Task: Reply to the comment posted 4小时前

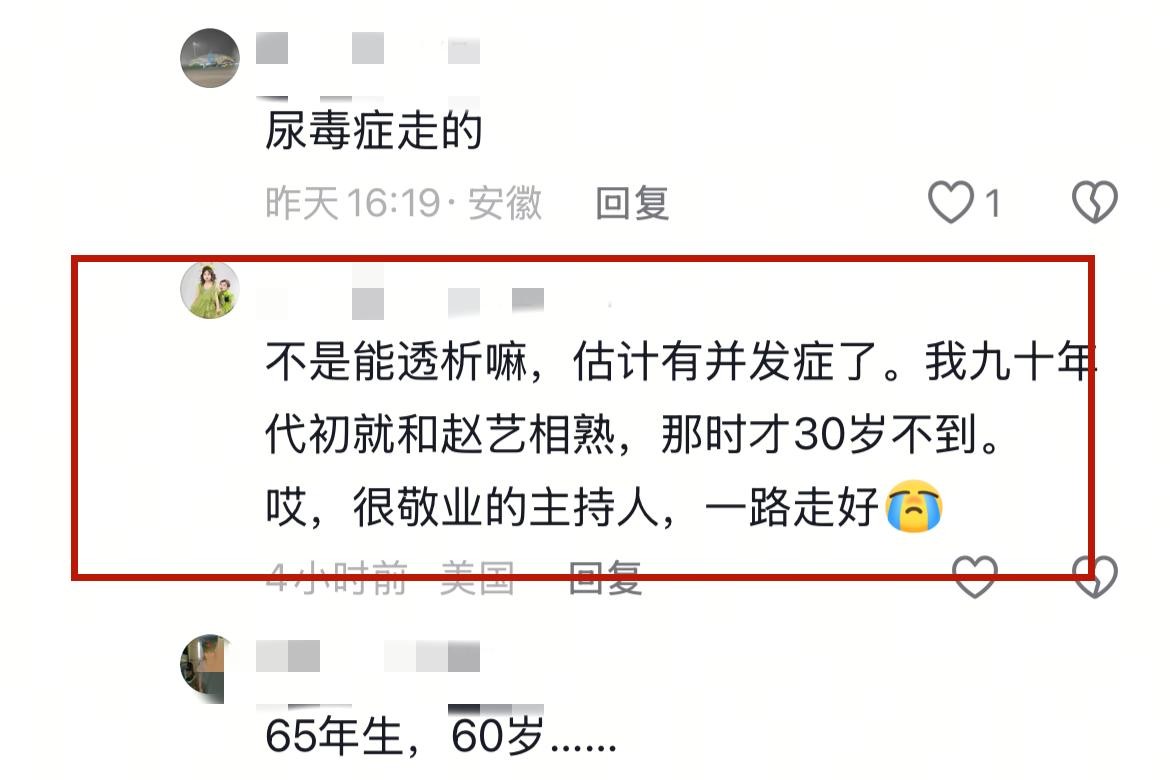Action: 605,578
